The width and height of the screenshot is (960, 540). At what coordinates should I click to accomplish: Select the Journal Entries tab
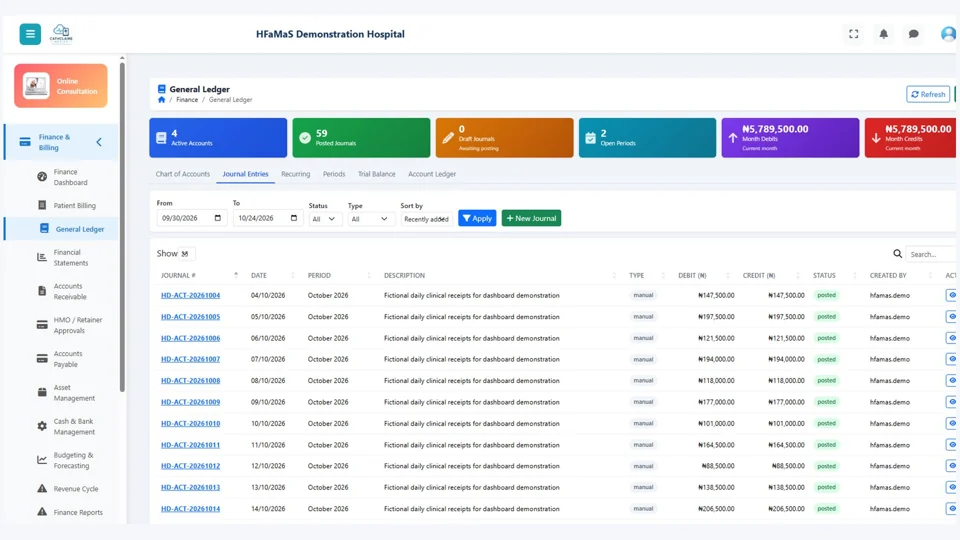coord(246,174)
